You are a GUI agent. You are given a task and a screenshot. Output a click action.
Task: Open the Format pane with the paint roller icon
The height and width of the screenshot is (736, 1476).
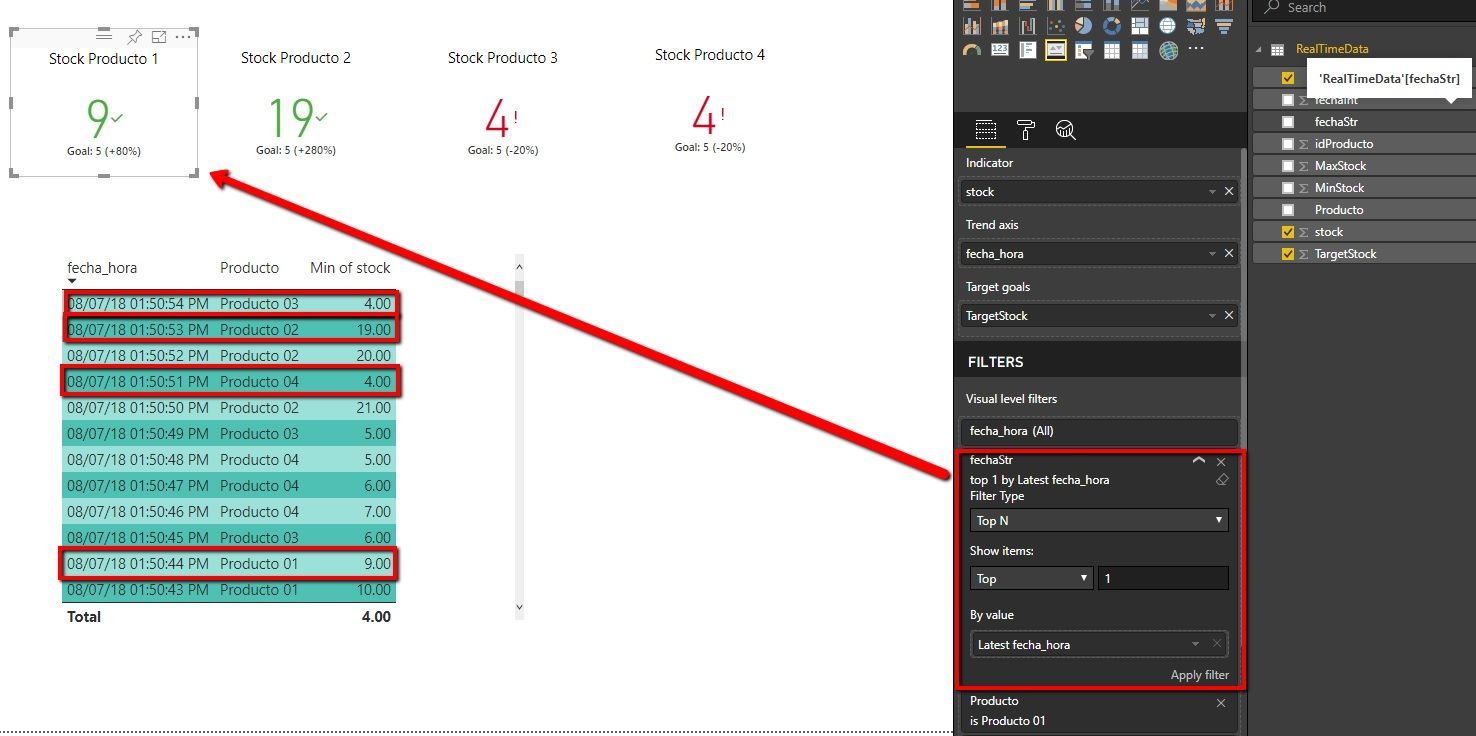click(x=1026, y=130)
